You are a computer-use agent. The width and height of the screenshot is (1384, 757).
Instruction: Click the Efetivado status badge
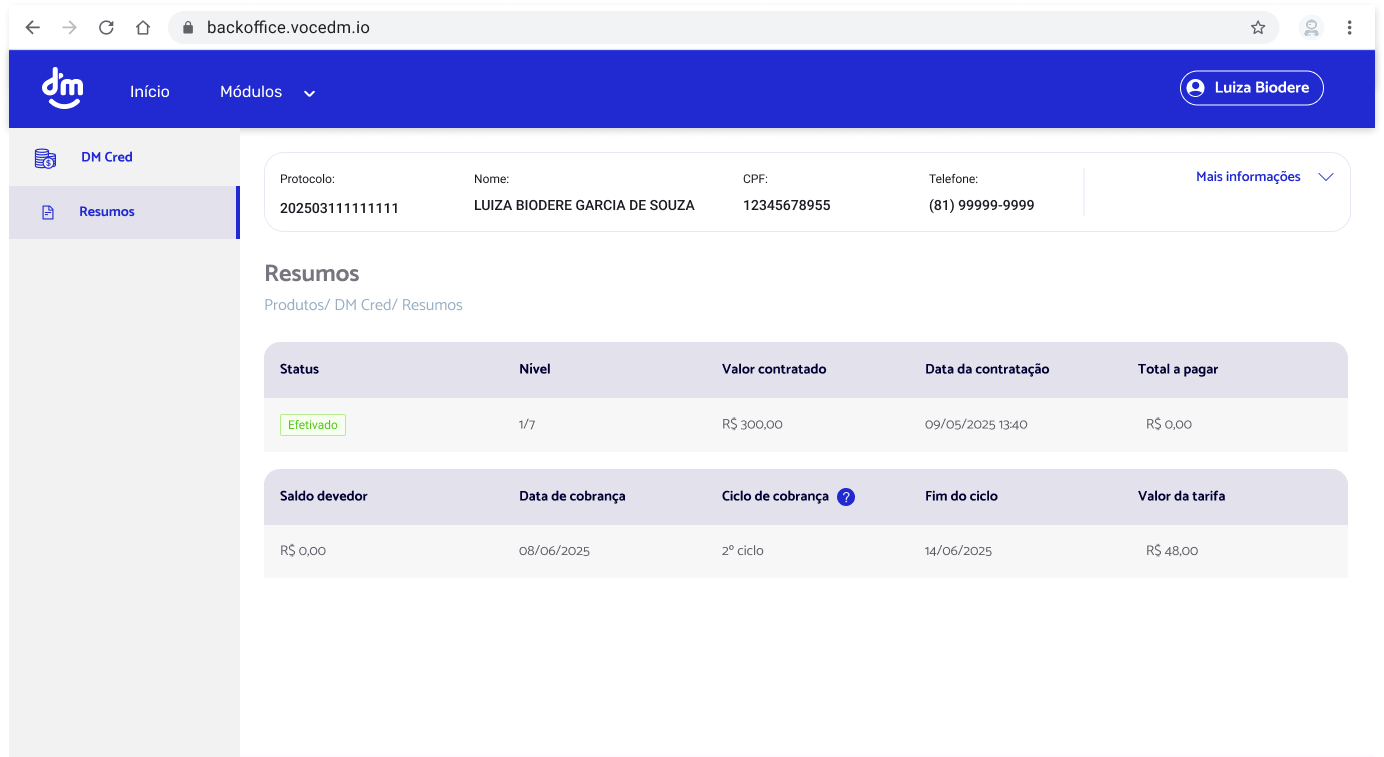312,424
